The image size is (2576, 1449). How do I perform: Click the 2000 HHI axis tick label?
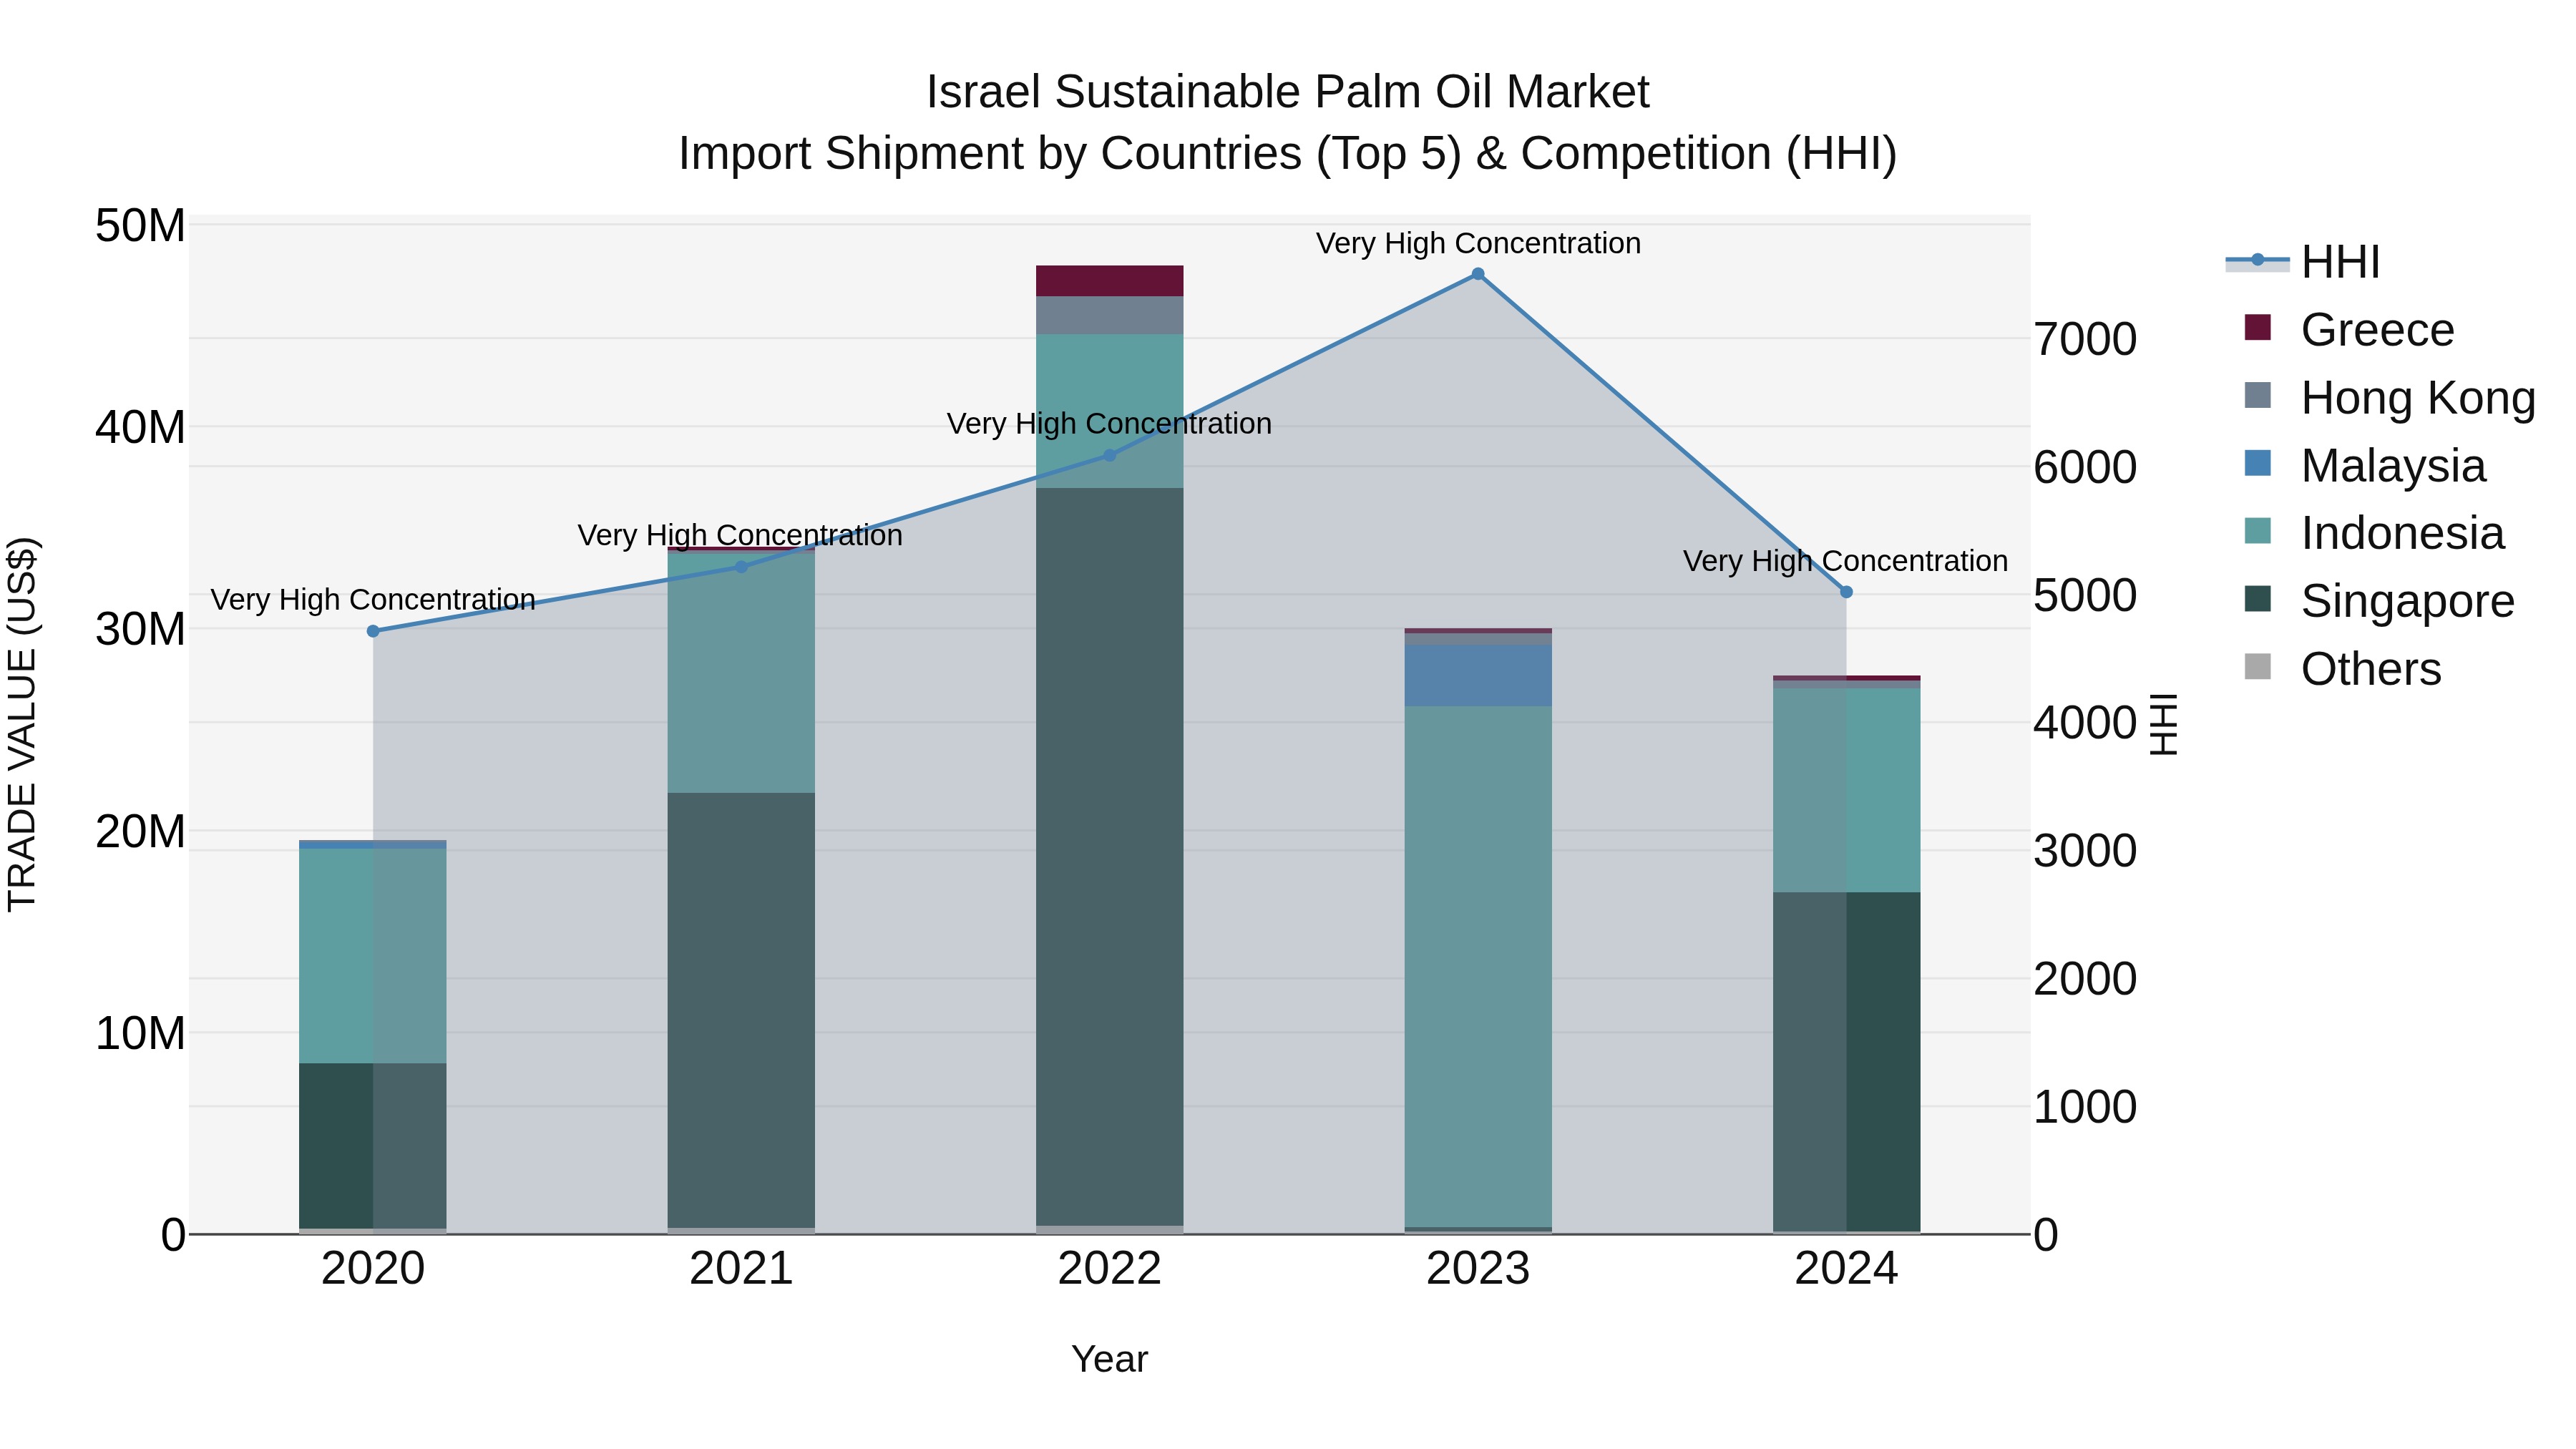pyautogui.click(x=2086, y=978)
